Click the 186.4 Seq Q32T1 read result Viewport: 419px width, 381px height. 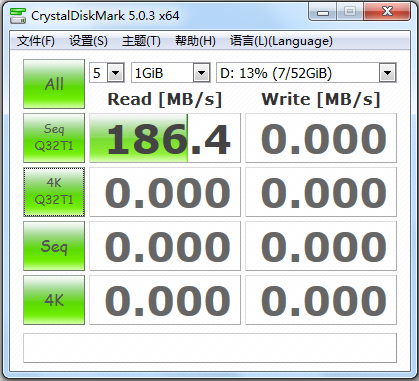pos(165,138)
